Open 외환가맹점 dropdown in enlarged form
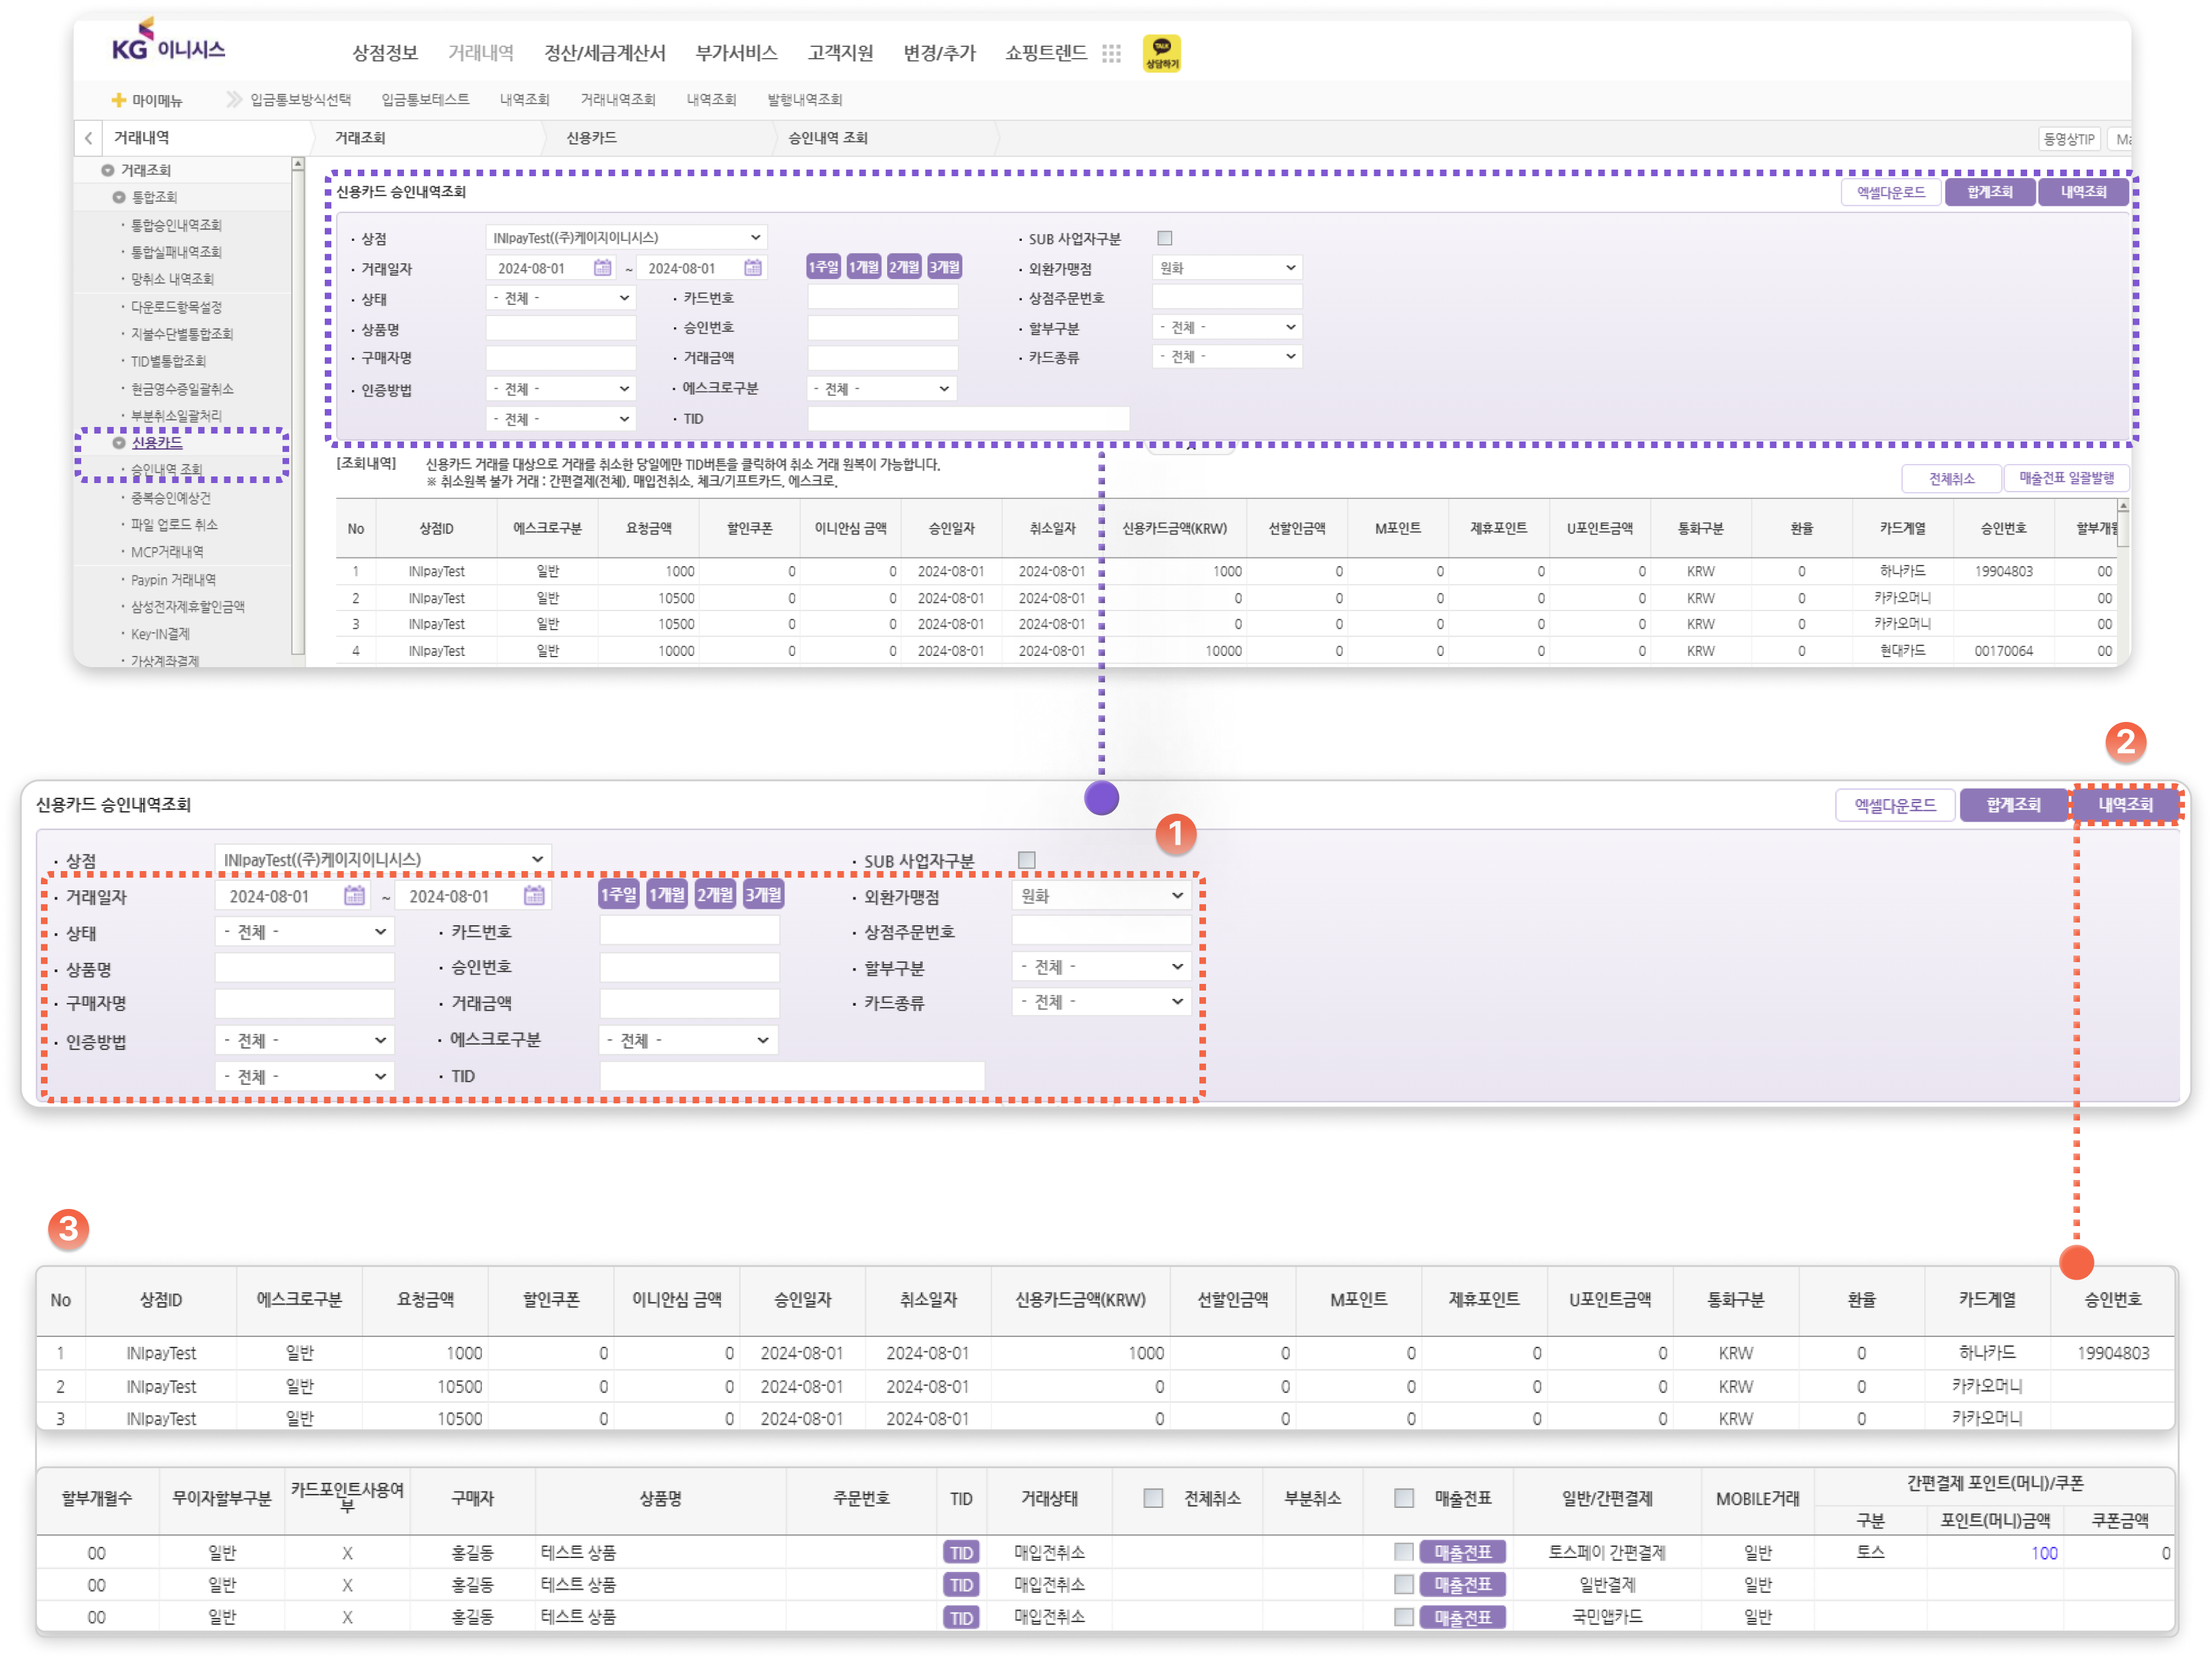Image resolution: width=2212 pixels, height=1659 pixels. coord(1101,896)
